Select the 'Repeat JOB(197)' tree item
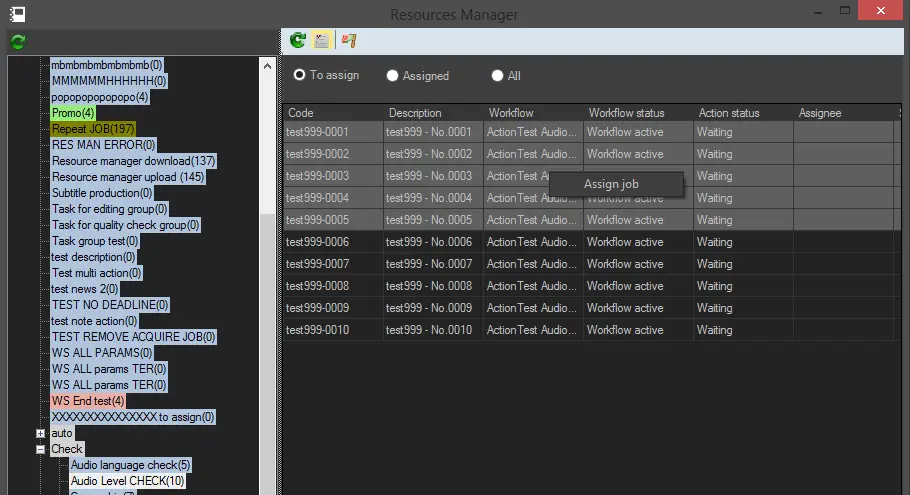The height and width of the screenshot is (495, 910). pos(93,129)
